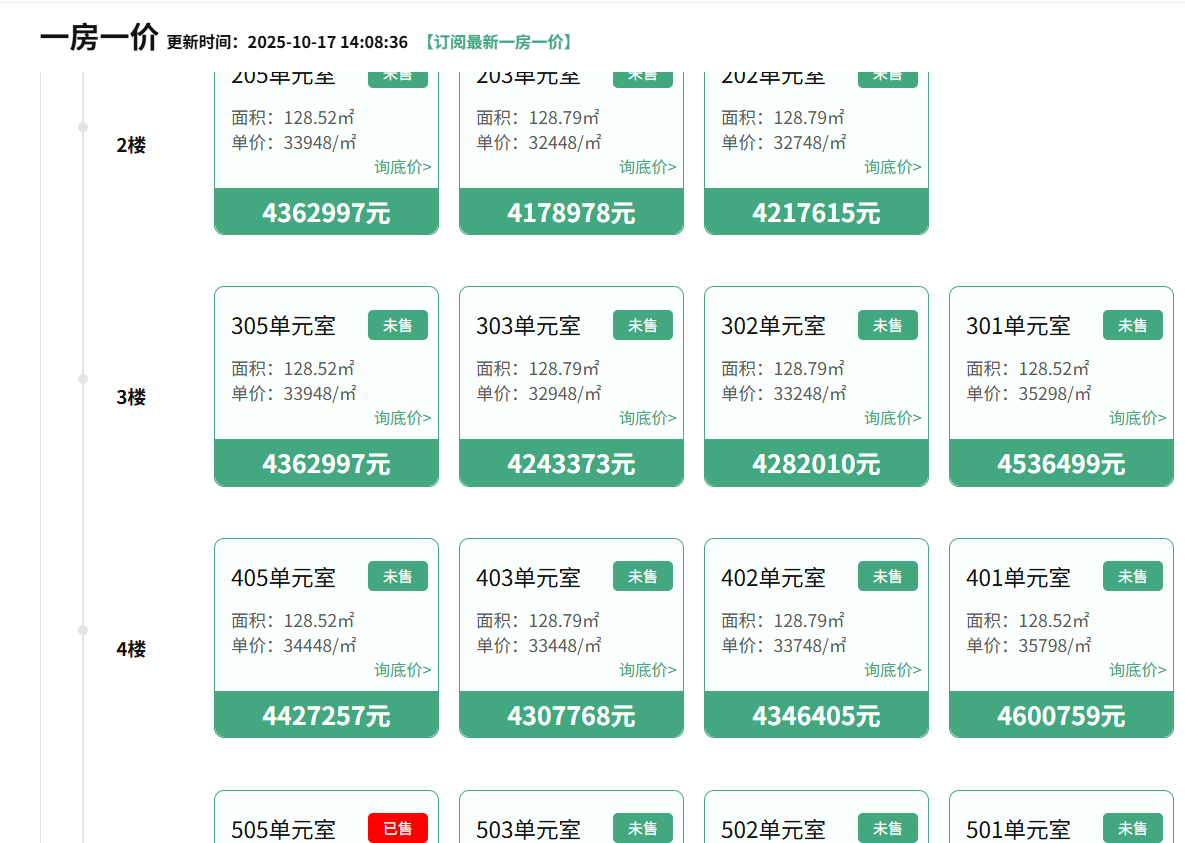Click the 4217615元 price for unit 202

tap(816, 213)
